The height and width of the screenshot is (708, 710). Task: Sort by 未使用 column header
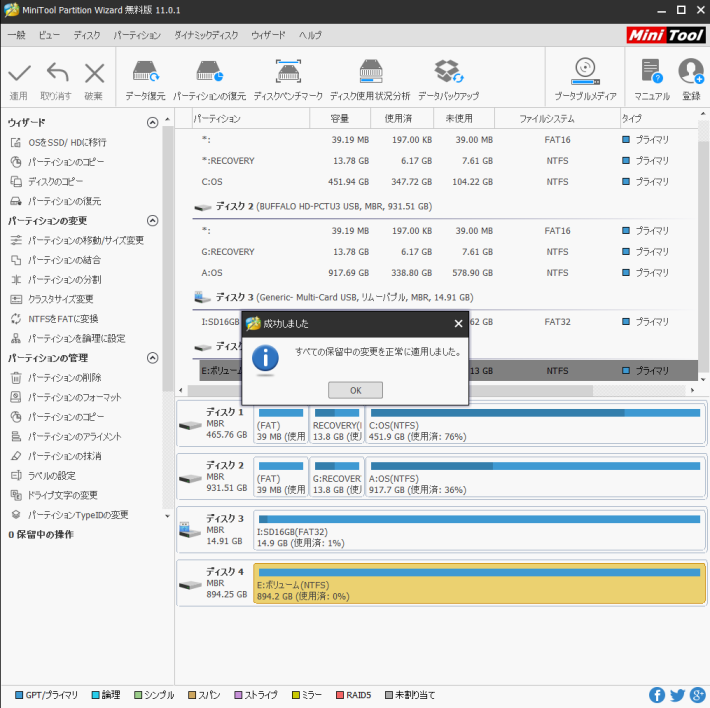click(464, 119)
